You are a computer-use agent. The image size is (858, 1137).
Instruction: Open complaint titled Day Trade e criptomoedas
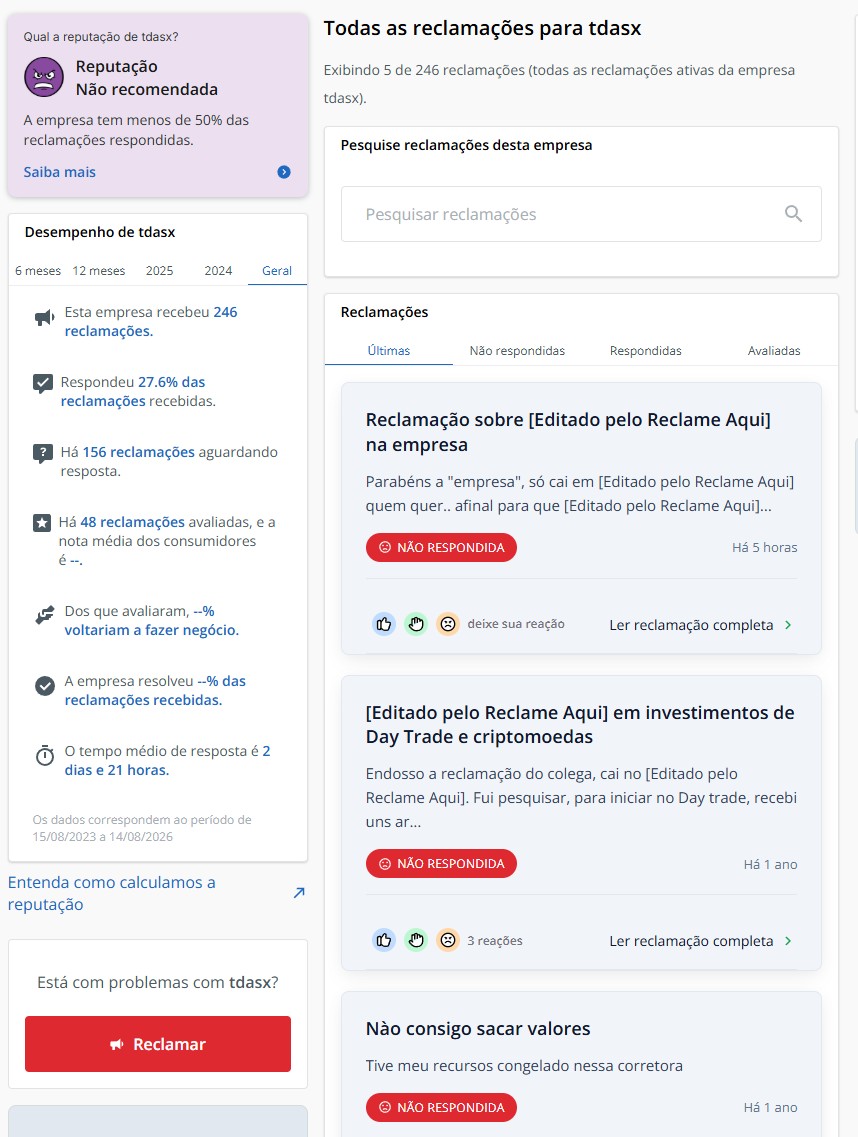pos(579,724)
